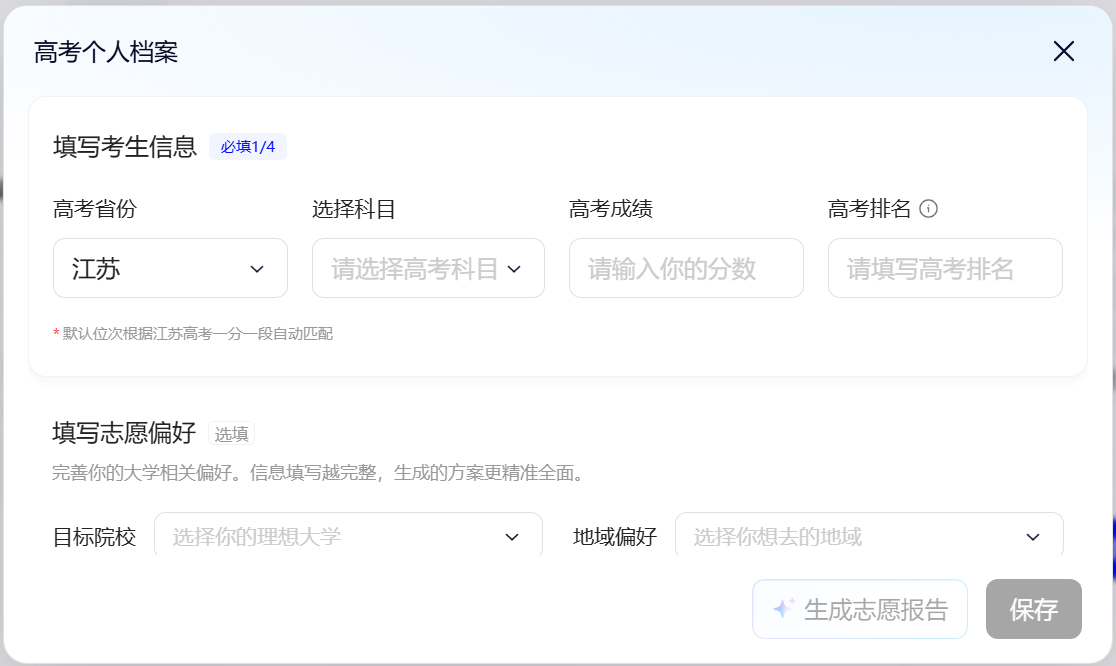The image size is (1116, 666).
Task: Click the 完善你的大学相关偏好 description text
Action: (320, 472)
